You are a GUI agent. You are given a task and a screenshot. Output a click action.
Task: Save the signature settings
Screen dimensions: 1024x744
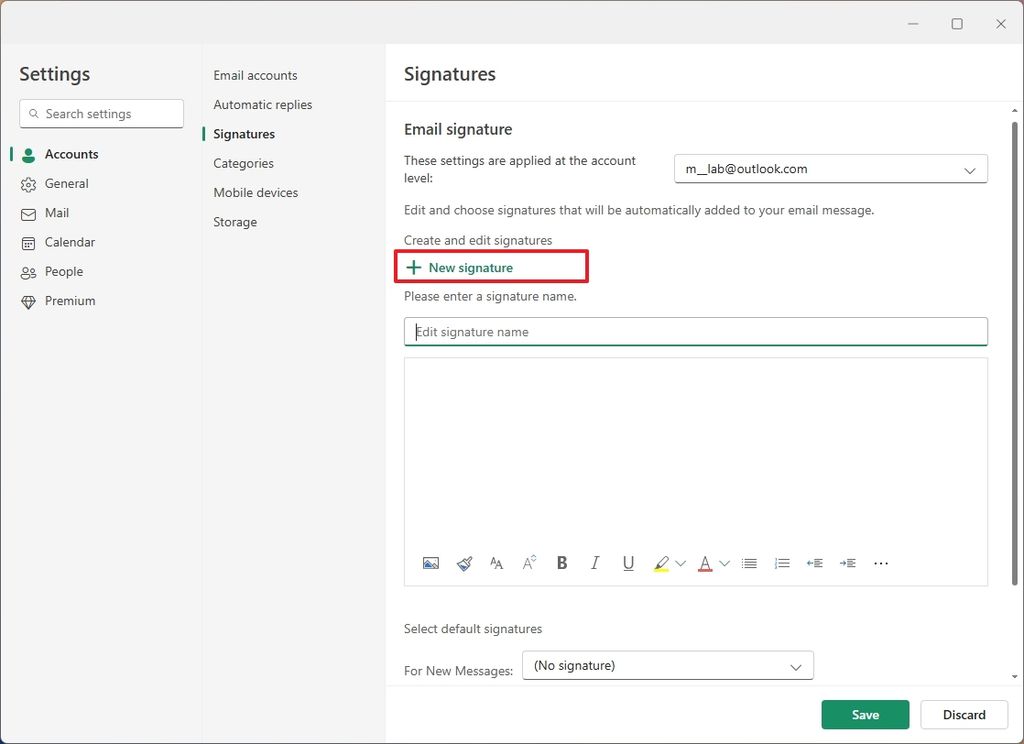pos(864,714)
